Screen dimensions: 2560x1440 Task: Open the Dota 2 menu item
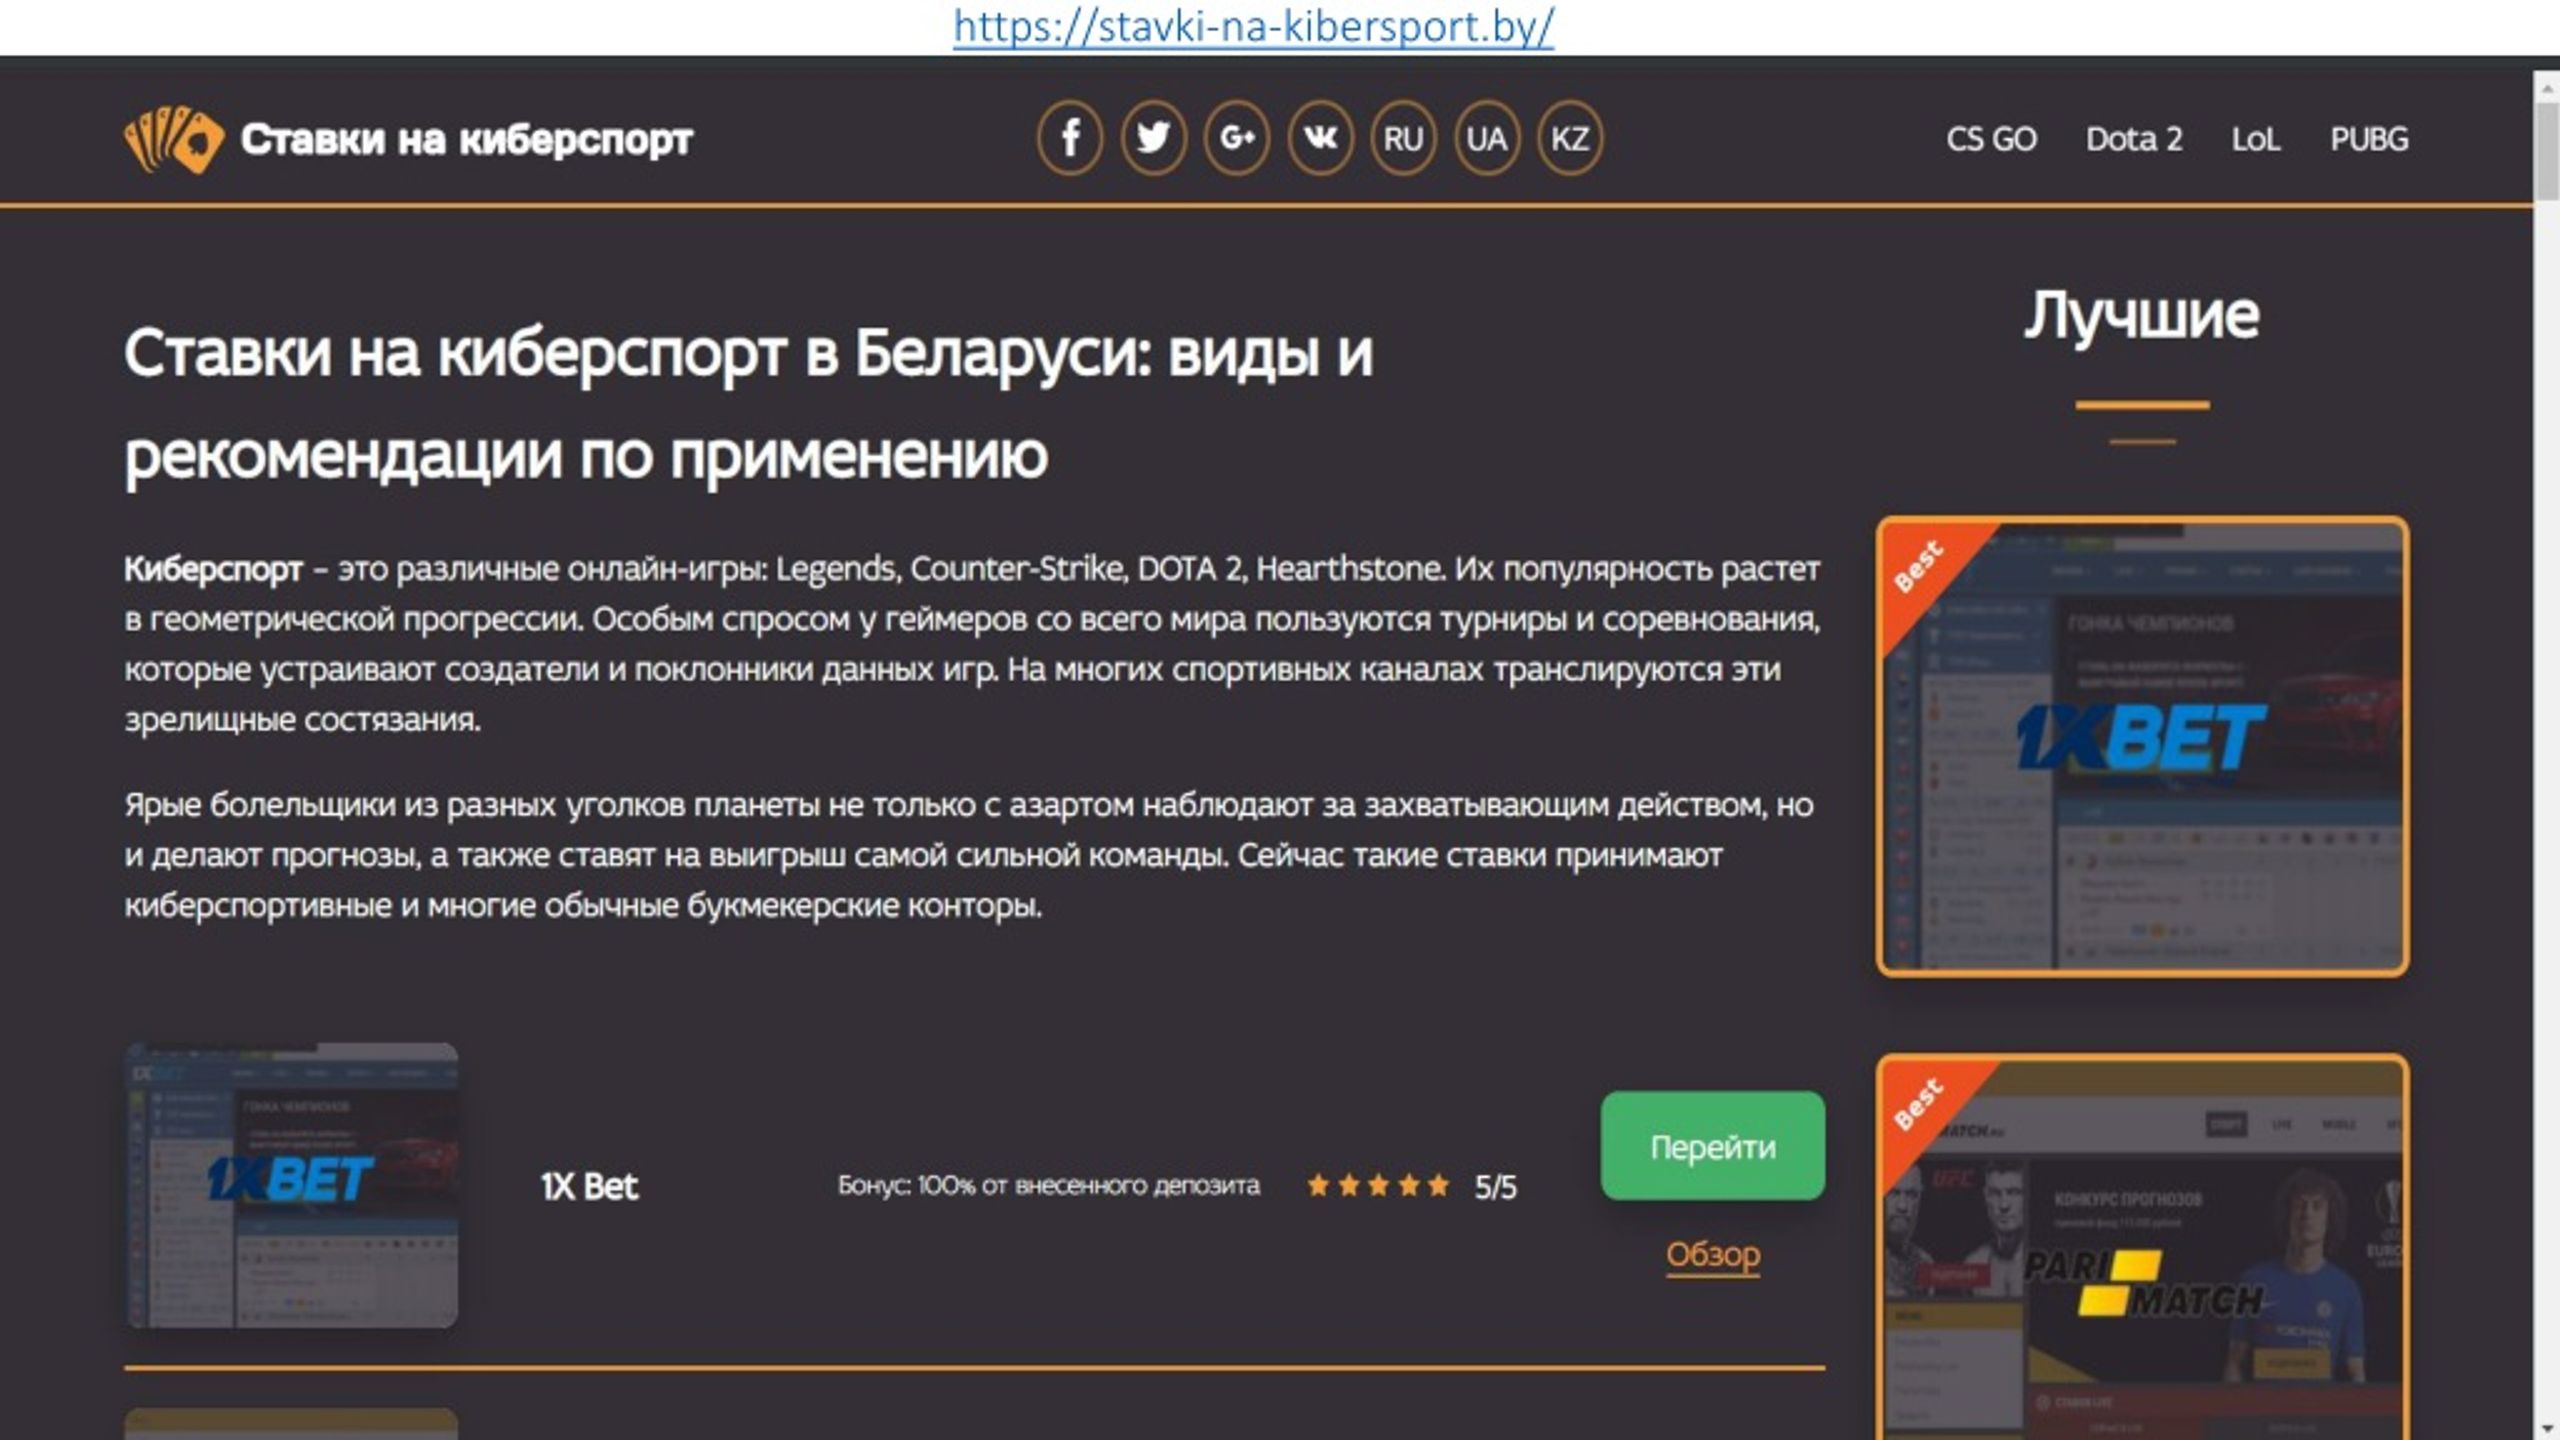click(x=2134, y=139)
